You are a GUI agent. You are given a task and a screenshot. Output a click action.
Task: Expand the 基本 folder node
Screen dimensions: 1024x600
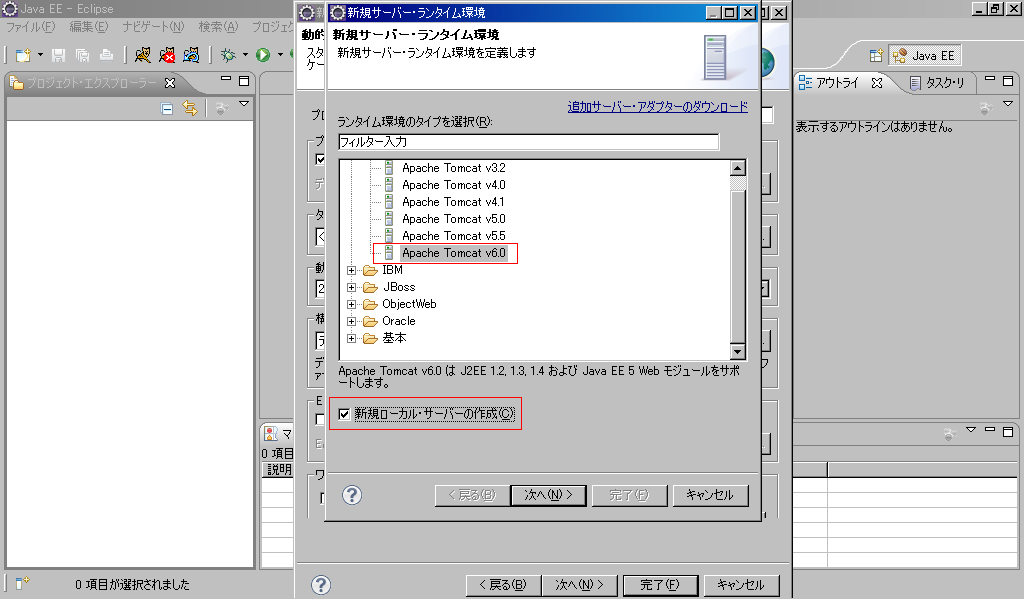point(351,338)
